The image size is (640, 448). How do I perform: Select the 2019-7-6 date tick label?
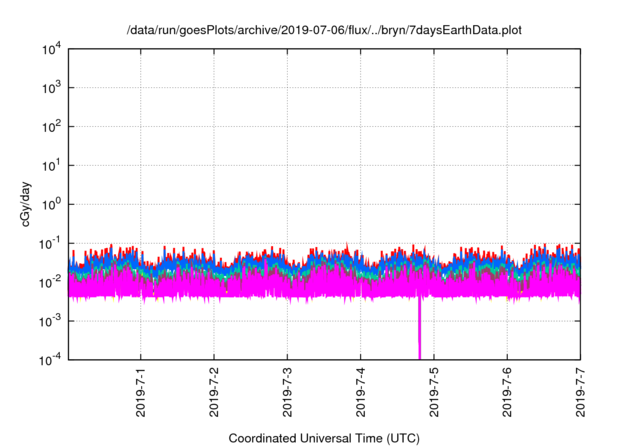click(507, 392)
